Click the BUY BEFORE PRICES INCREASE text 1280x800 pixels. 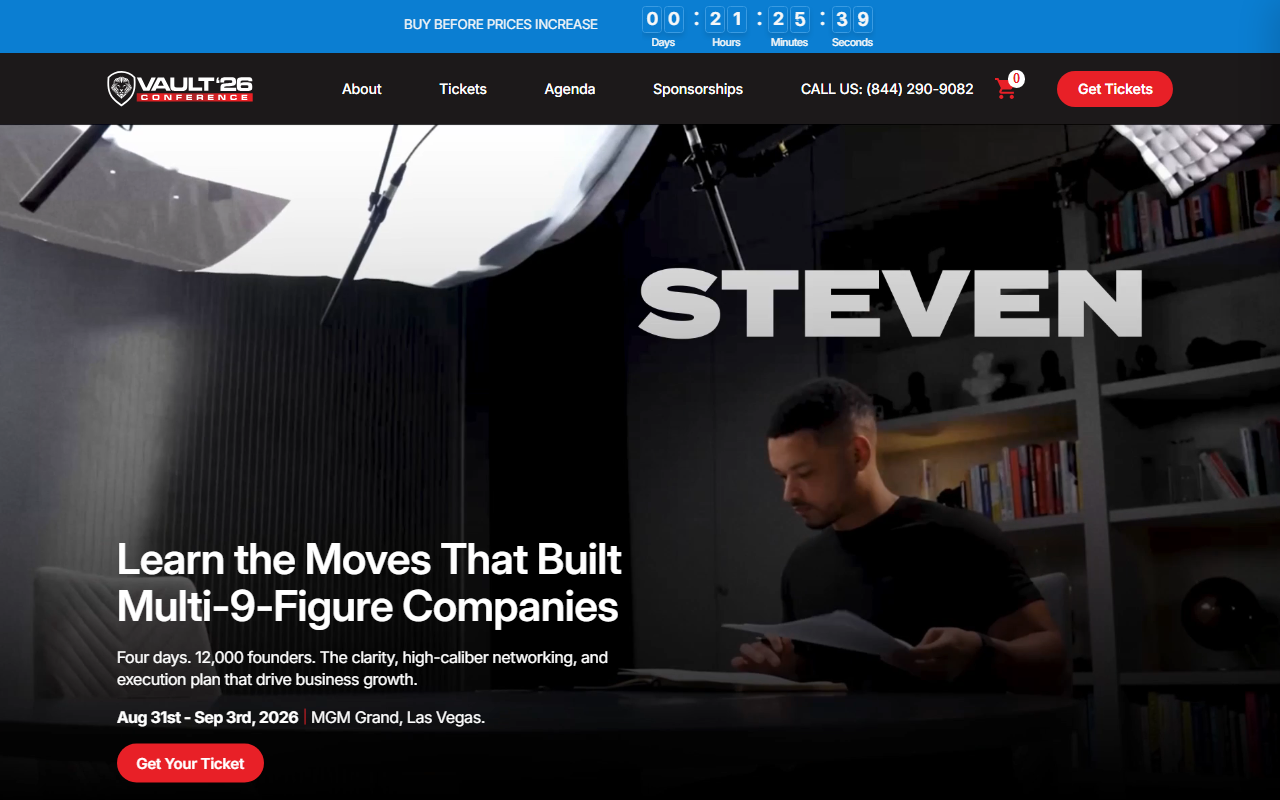pos(501,24)
